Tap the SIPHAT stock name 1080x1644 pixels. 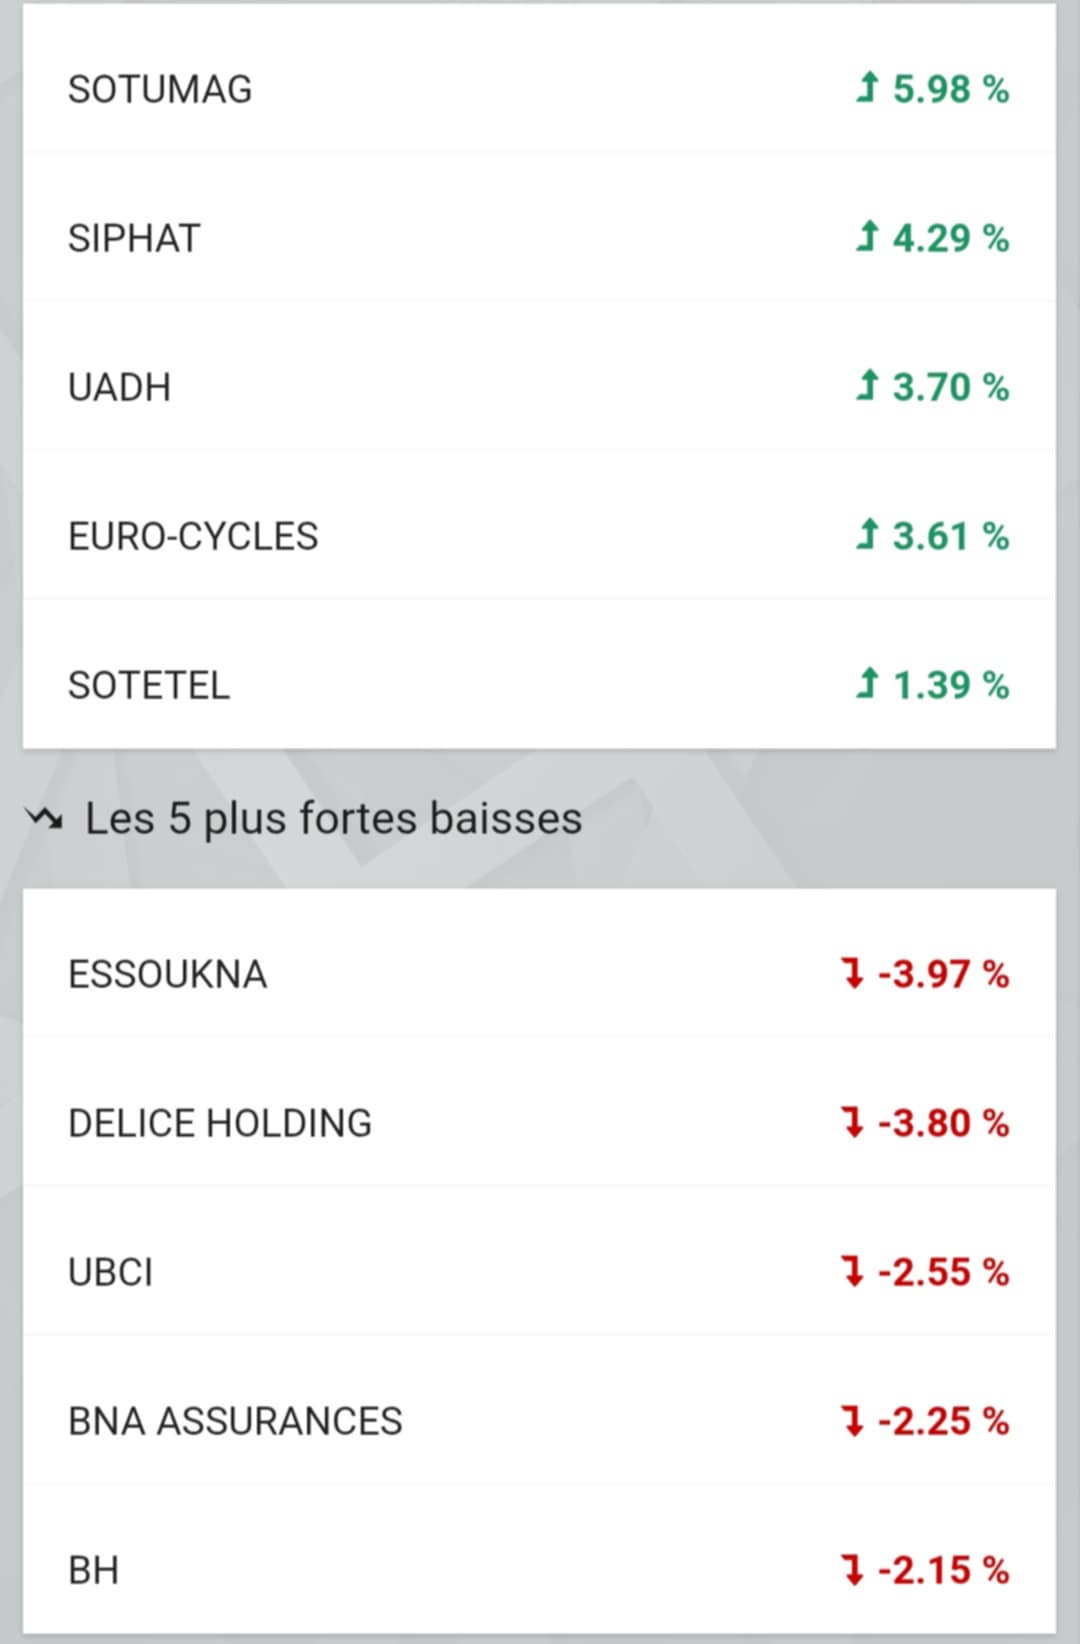134,238
